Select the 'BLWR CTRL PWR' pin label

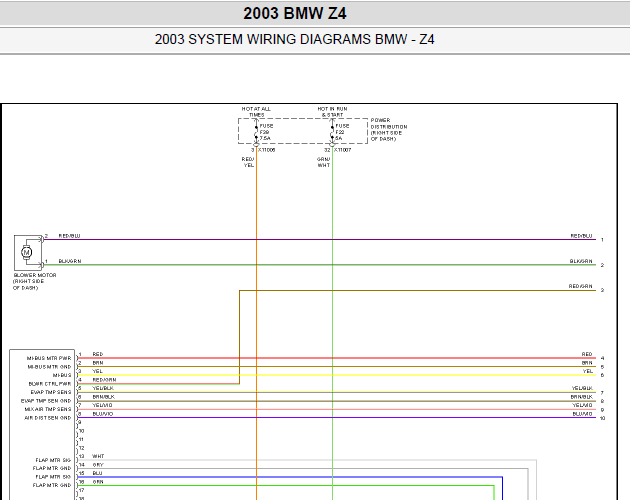point(50,384)
